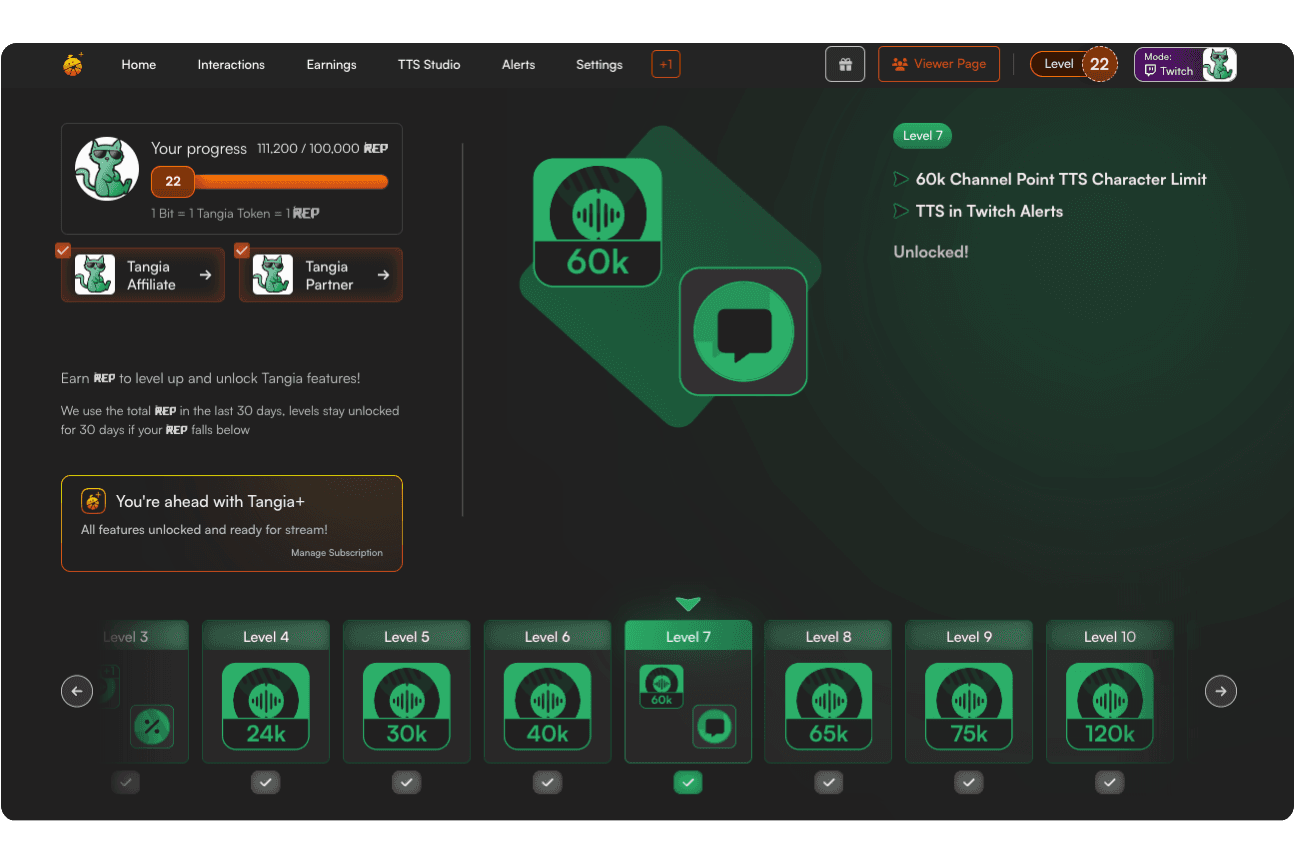Open the gift box icon button
Viewport: 1295px width, 864px height.
point(845,64)
